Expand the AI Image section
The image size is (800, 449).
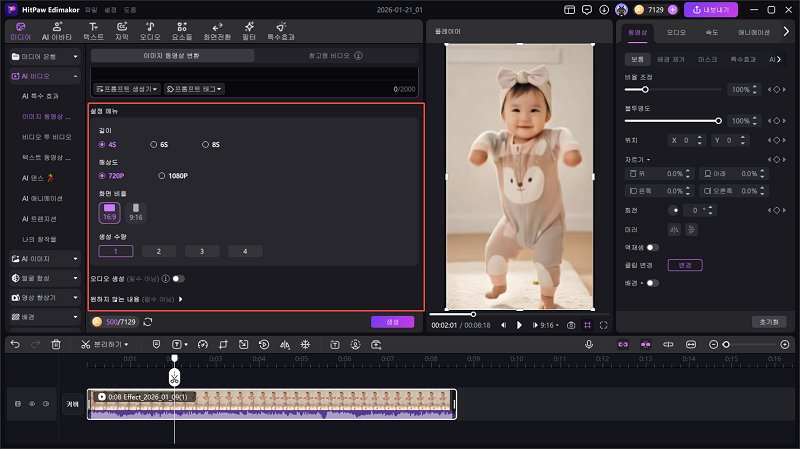[76, 259]
